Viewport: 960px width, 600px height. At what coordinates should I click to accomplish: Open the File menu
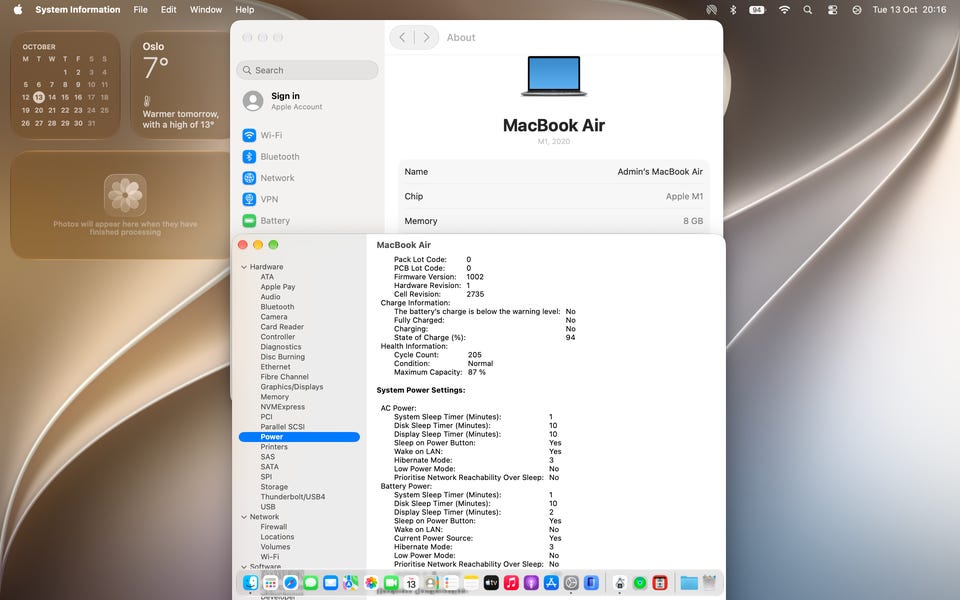140,10
